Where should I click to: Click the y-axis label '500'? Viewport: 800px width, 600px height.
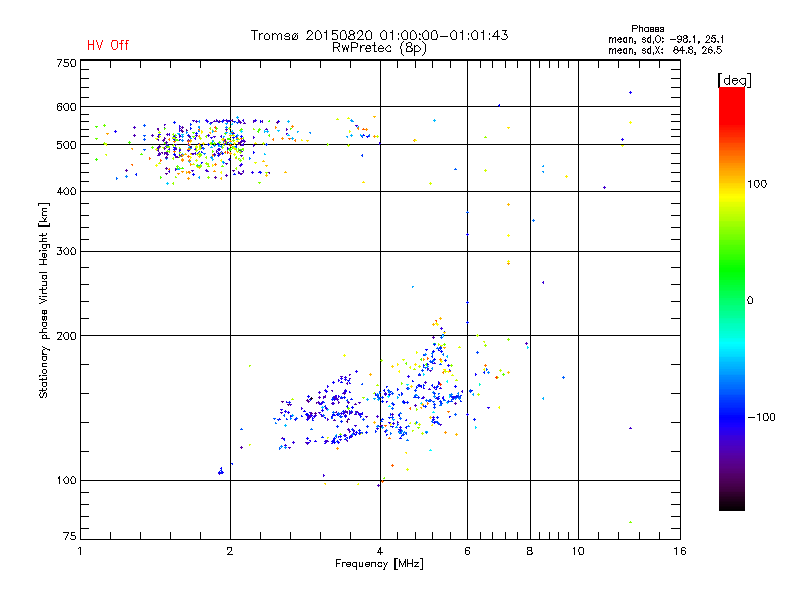(66, 145)
